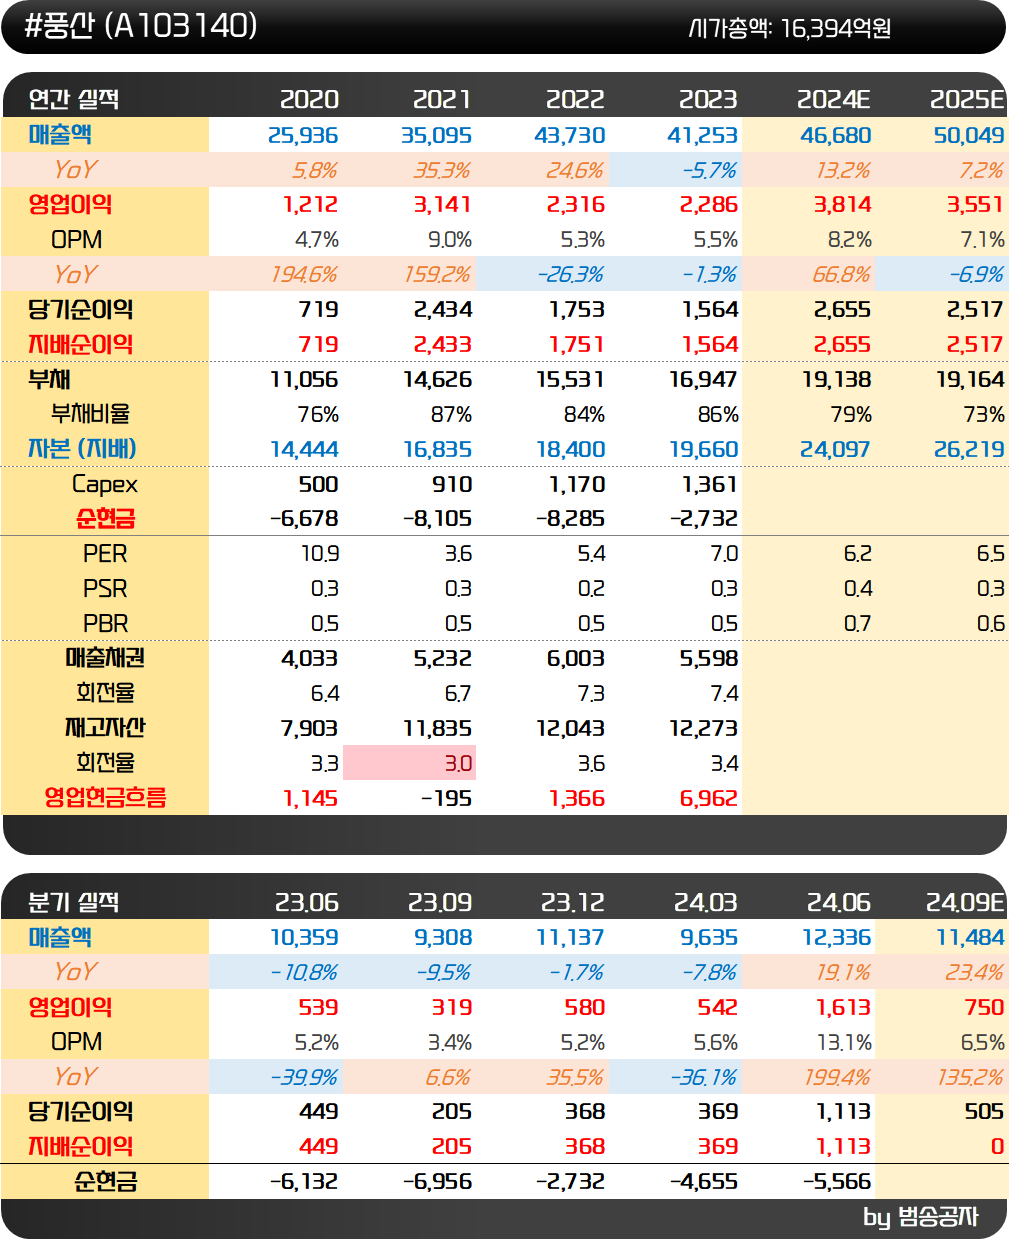Viewport: 1010px width, 1239px height.
Task: Click the 2025E operating profit YoY -6.9%
Action: (x=976, y=274)
